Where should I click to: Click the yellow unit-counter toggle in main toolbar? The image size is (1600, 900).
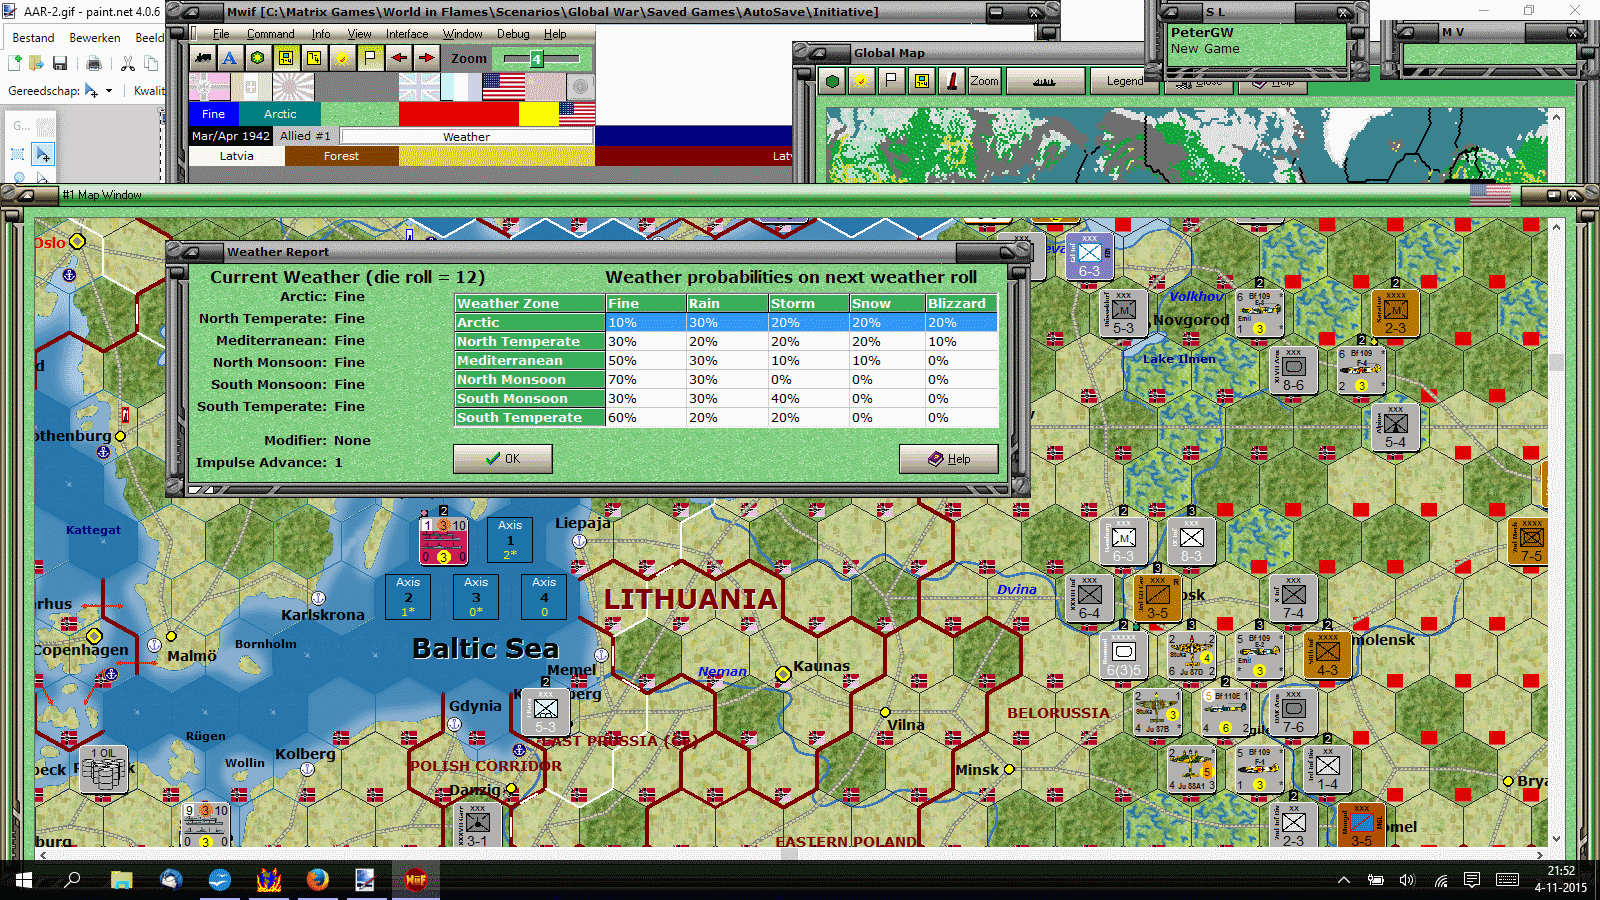click(286, 58)
